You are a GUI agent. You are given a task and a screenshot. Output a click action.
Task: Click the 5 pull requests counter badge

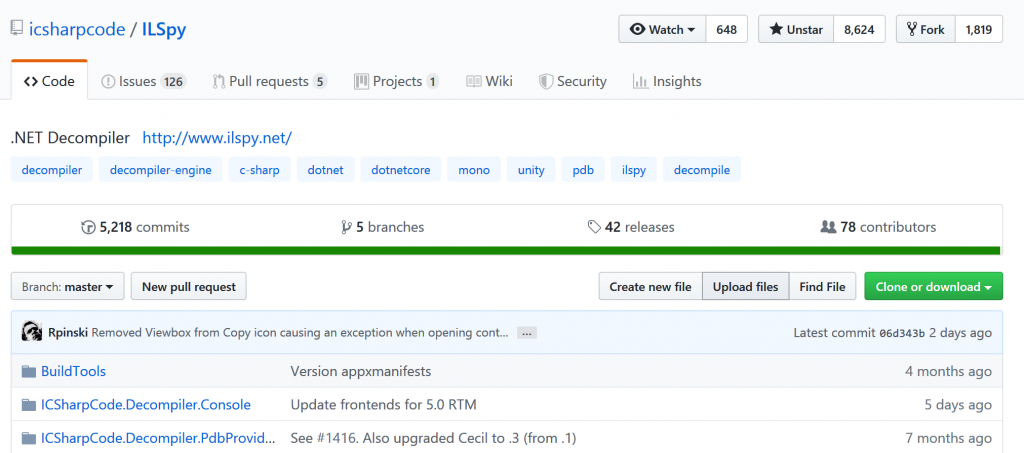pyautogui.click(x=319, y=82)
